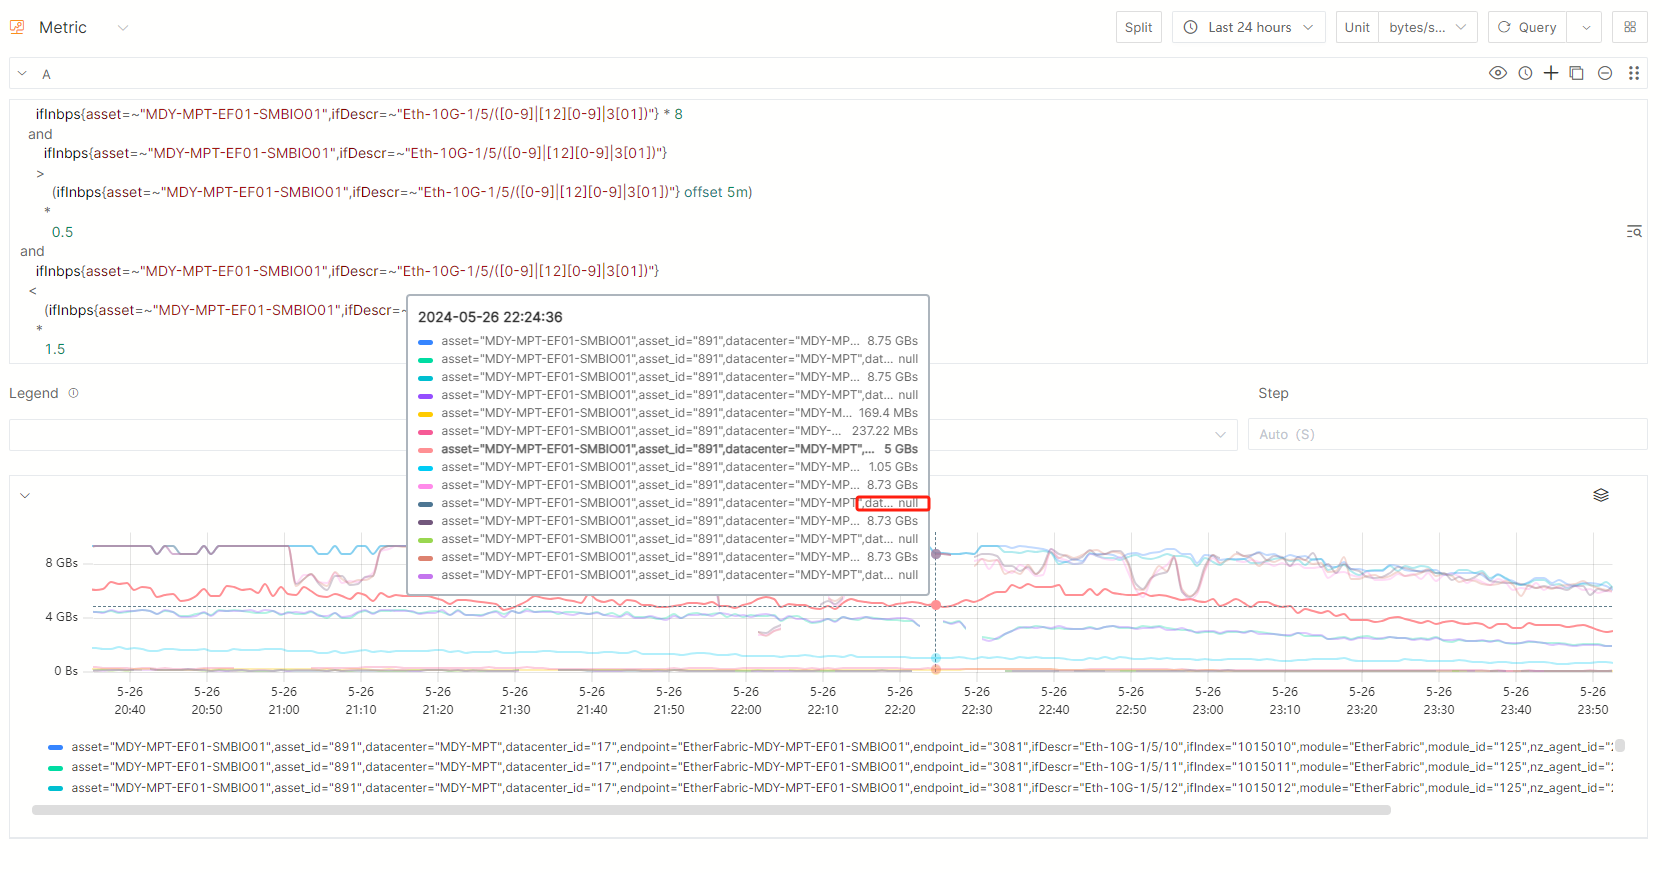Click the Split button

click(1138, 27)
